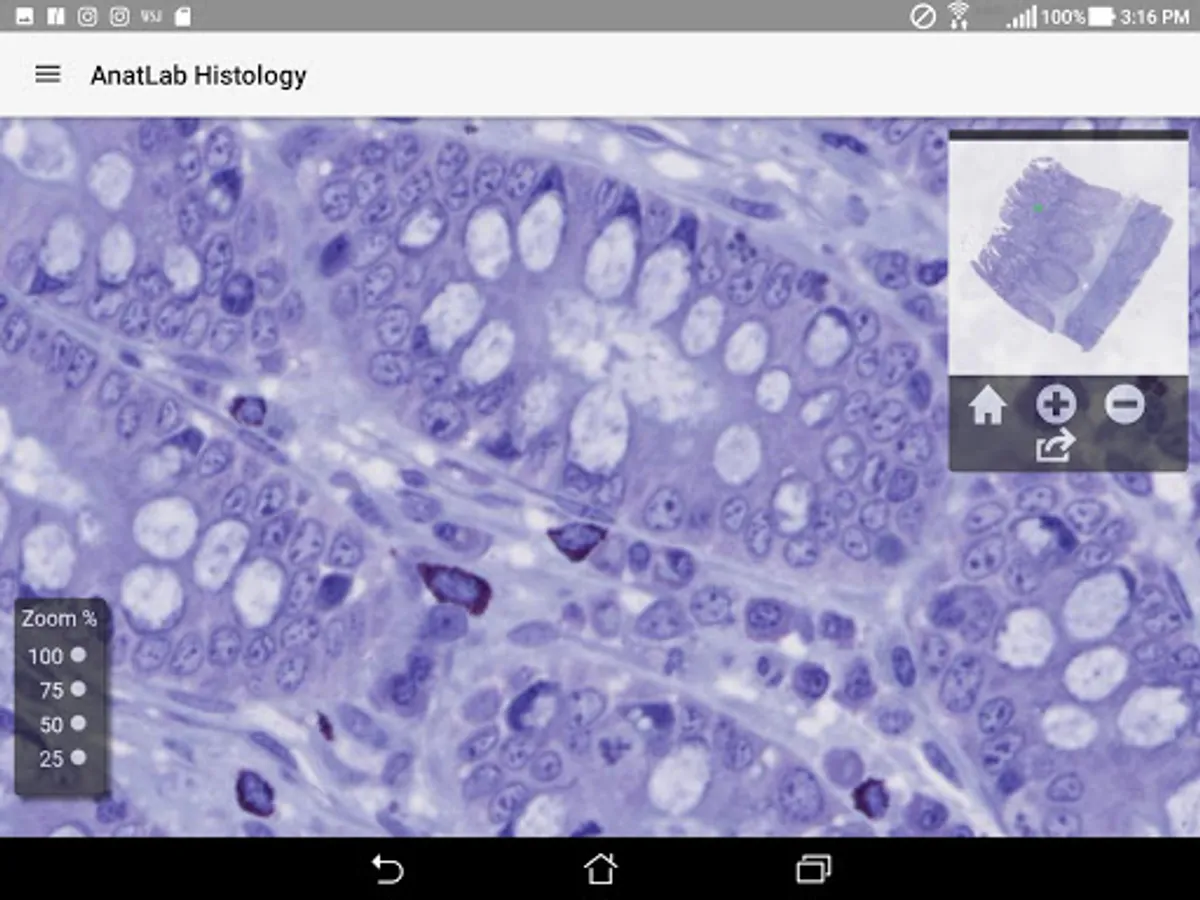
Task: Tap the share slide icon
Action: [1055, 446]
